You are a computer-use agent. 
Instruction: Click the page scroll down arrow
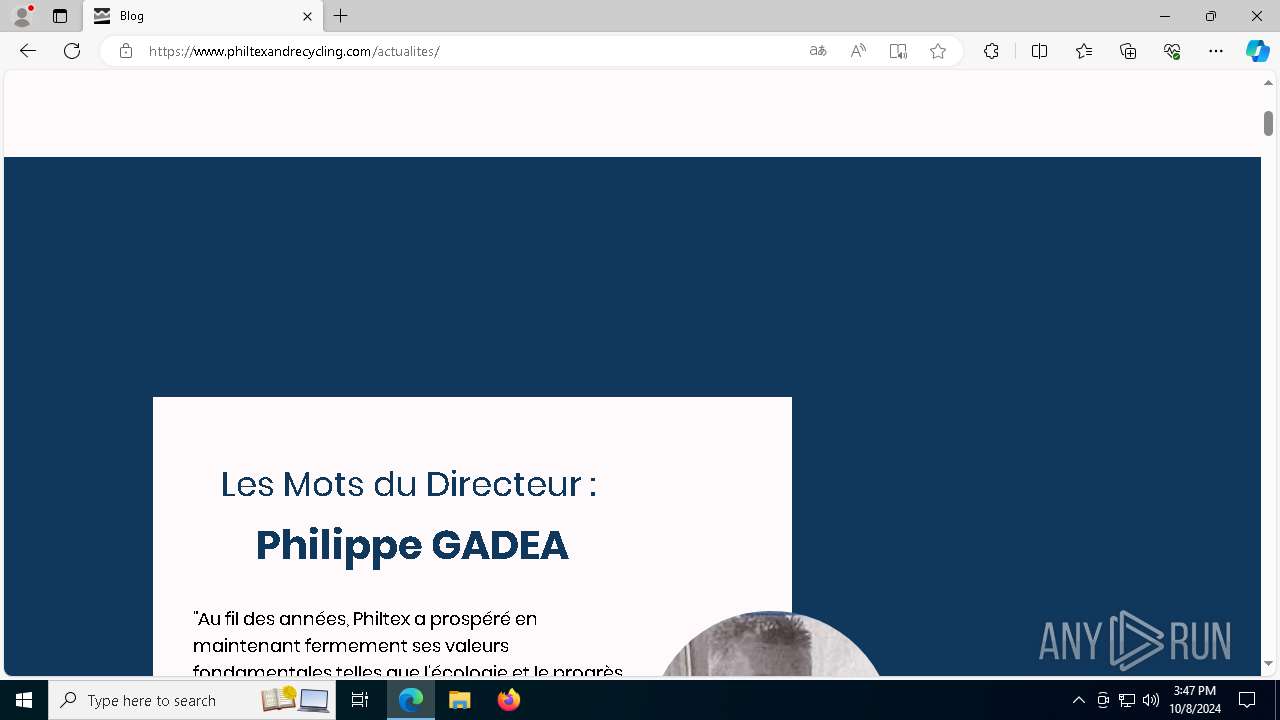[x=1268, y=663]
